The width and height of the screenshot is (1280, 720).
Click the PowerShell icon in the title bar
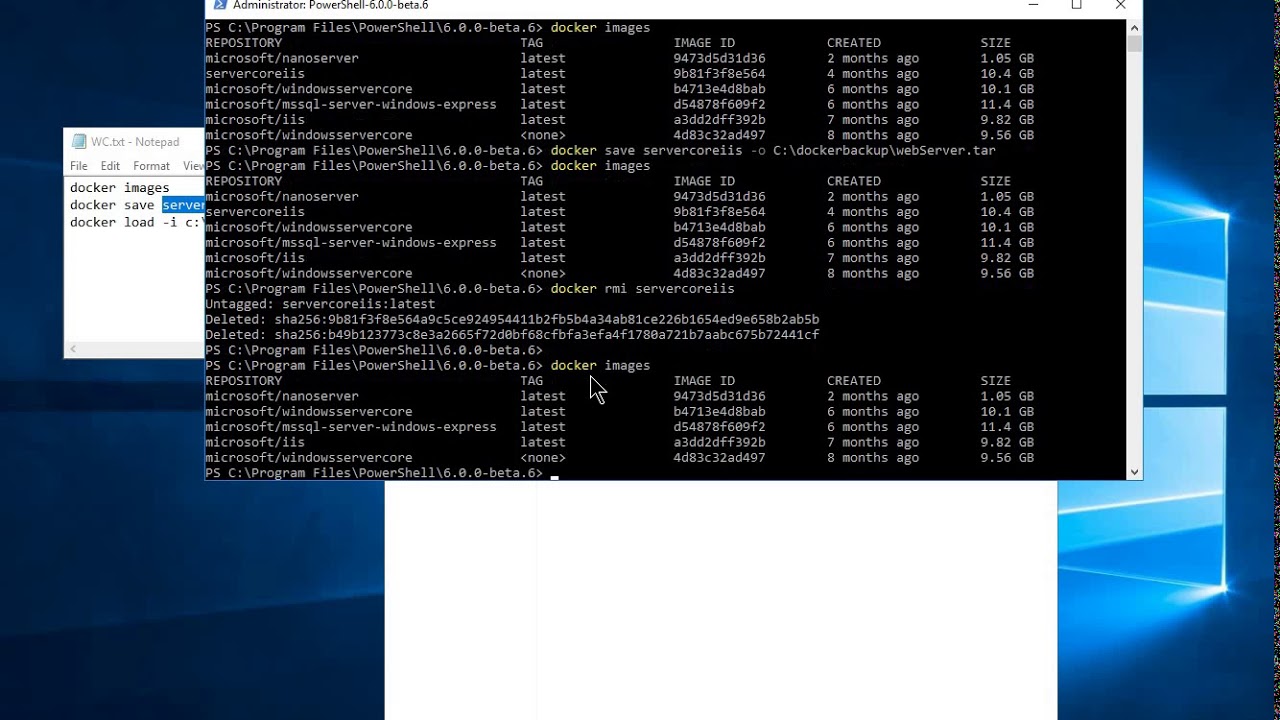point(220,5)
